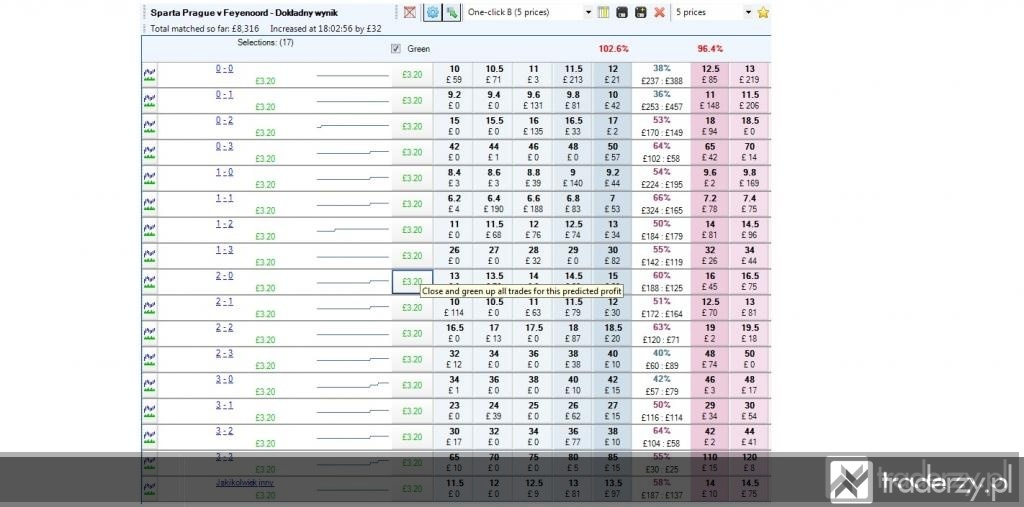Click price graph line of 3 - 0 row

(x=353, y=385)
